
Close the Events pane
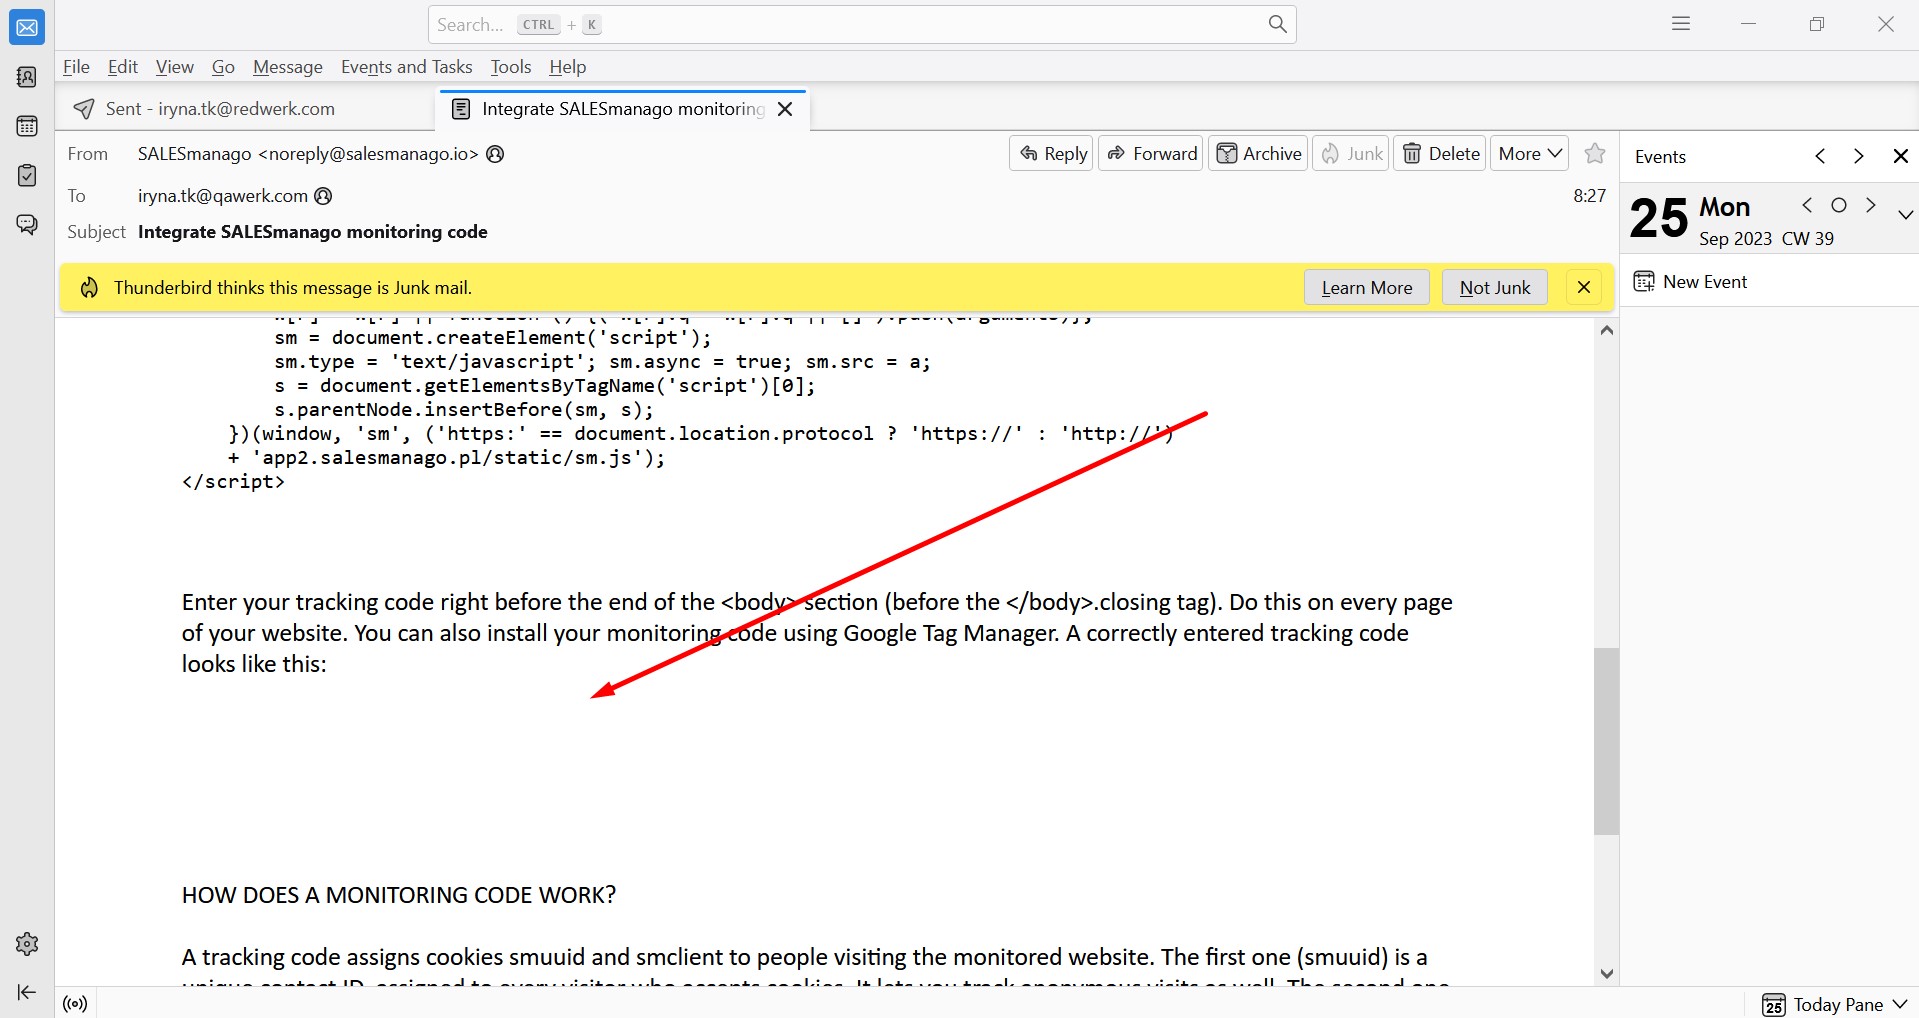1900,156
